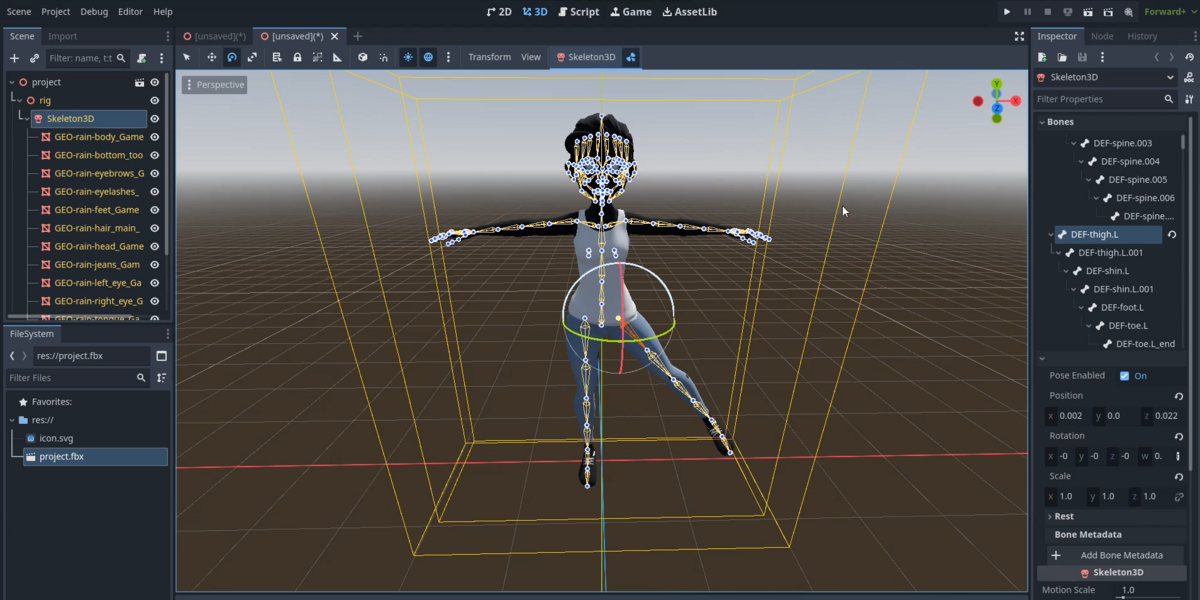Attach a script with scroll icon
Image resolution: width=1200 pixels, height=600 pixels.
142,58
